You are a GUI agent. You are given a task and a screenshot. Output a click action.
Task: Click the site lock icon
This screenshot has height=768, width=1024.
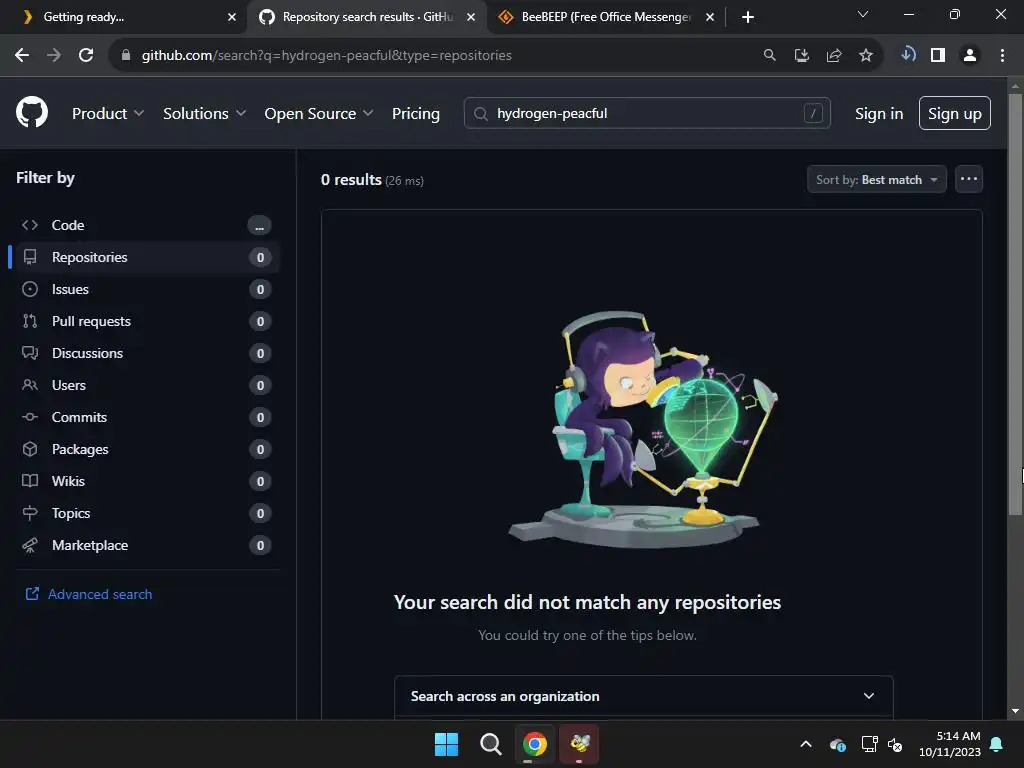click(126, 56)
